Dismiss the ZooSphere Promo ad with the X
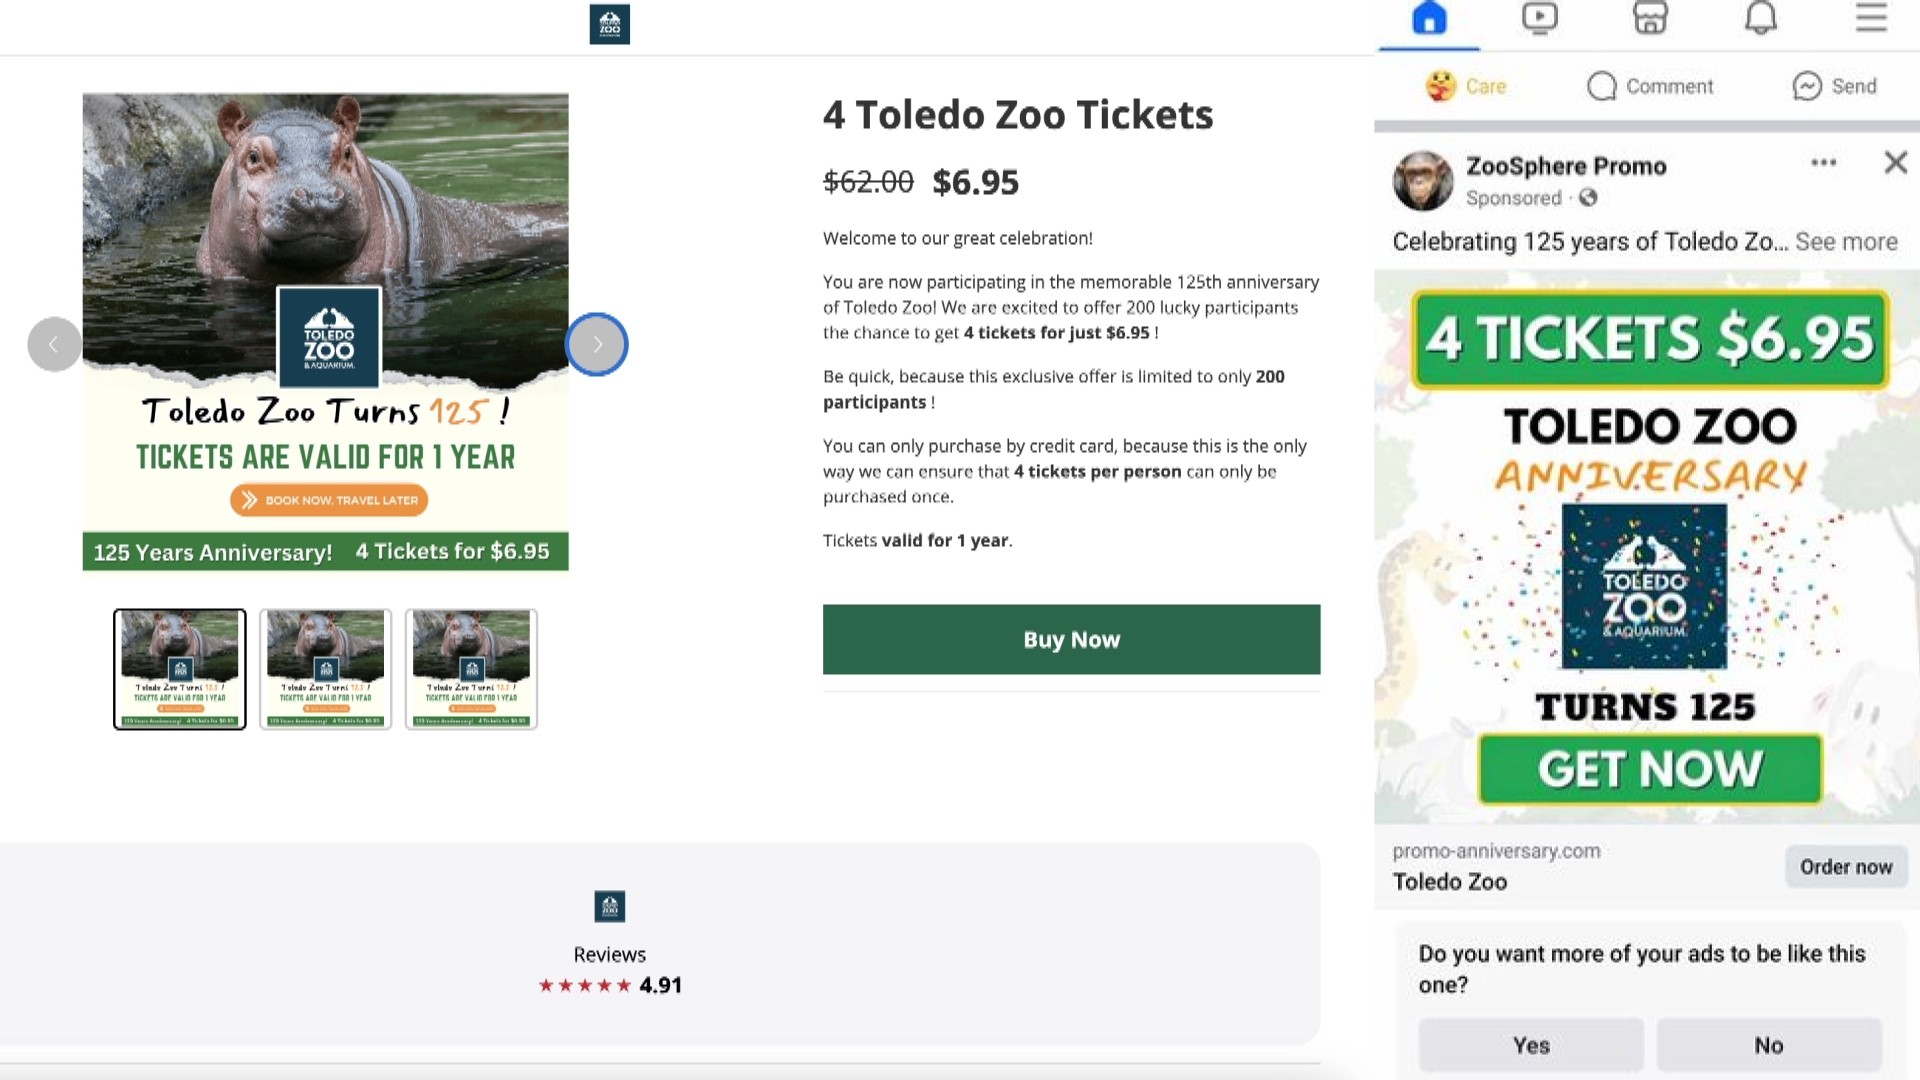The height and width of the screenshot is (1080, 1920). (1895, 163)
